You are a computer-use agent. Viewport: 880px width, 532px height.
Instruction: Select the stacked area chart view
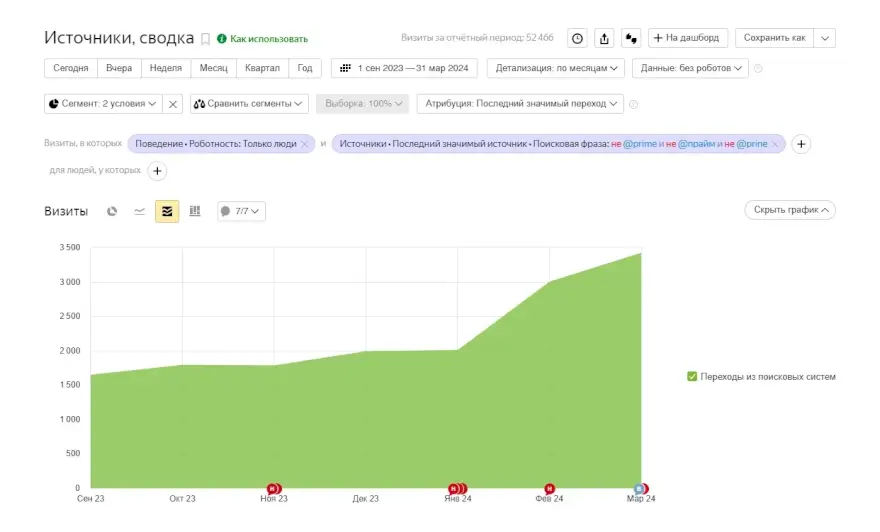pos(167,211)
